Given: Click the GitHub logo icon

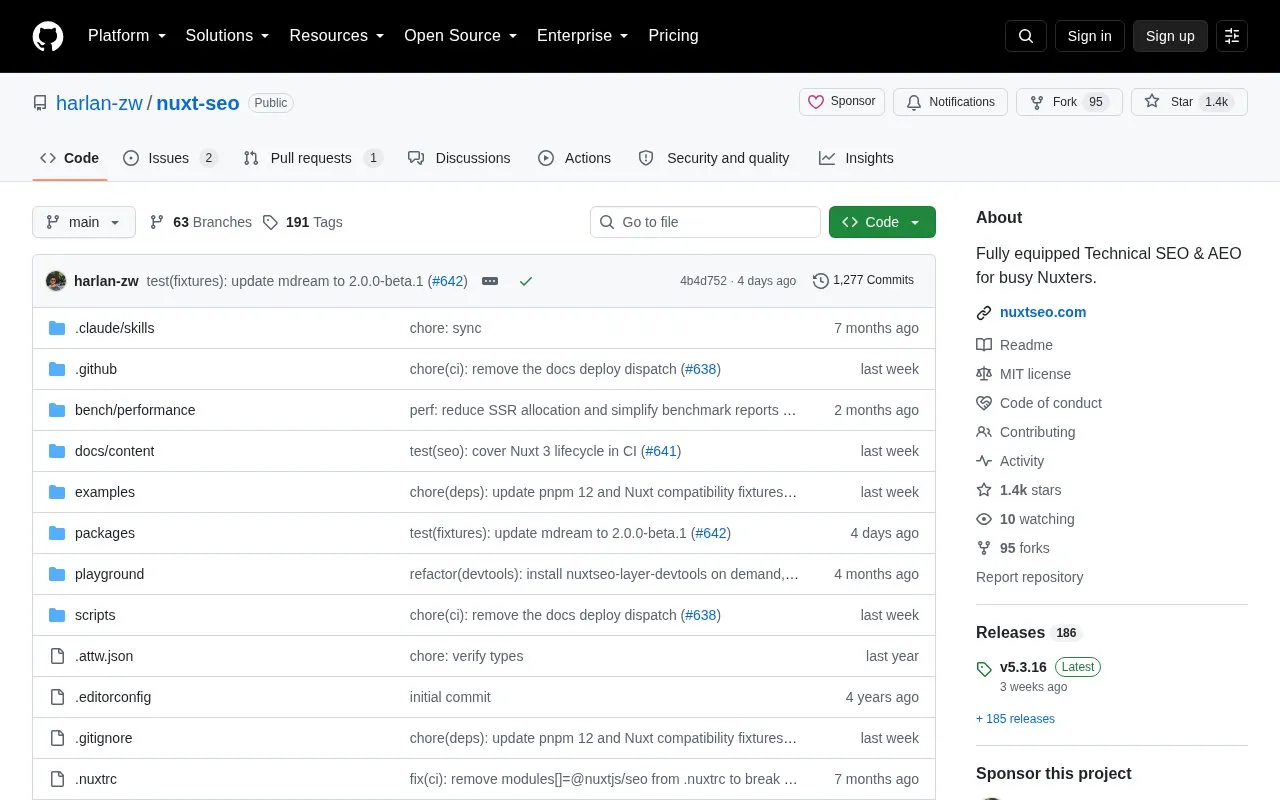Looking at the screenshot, I should 48,36.
